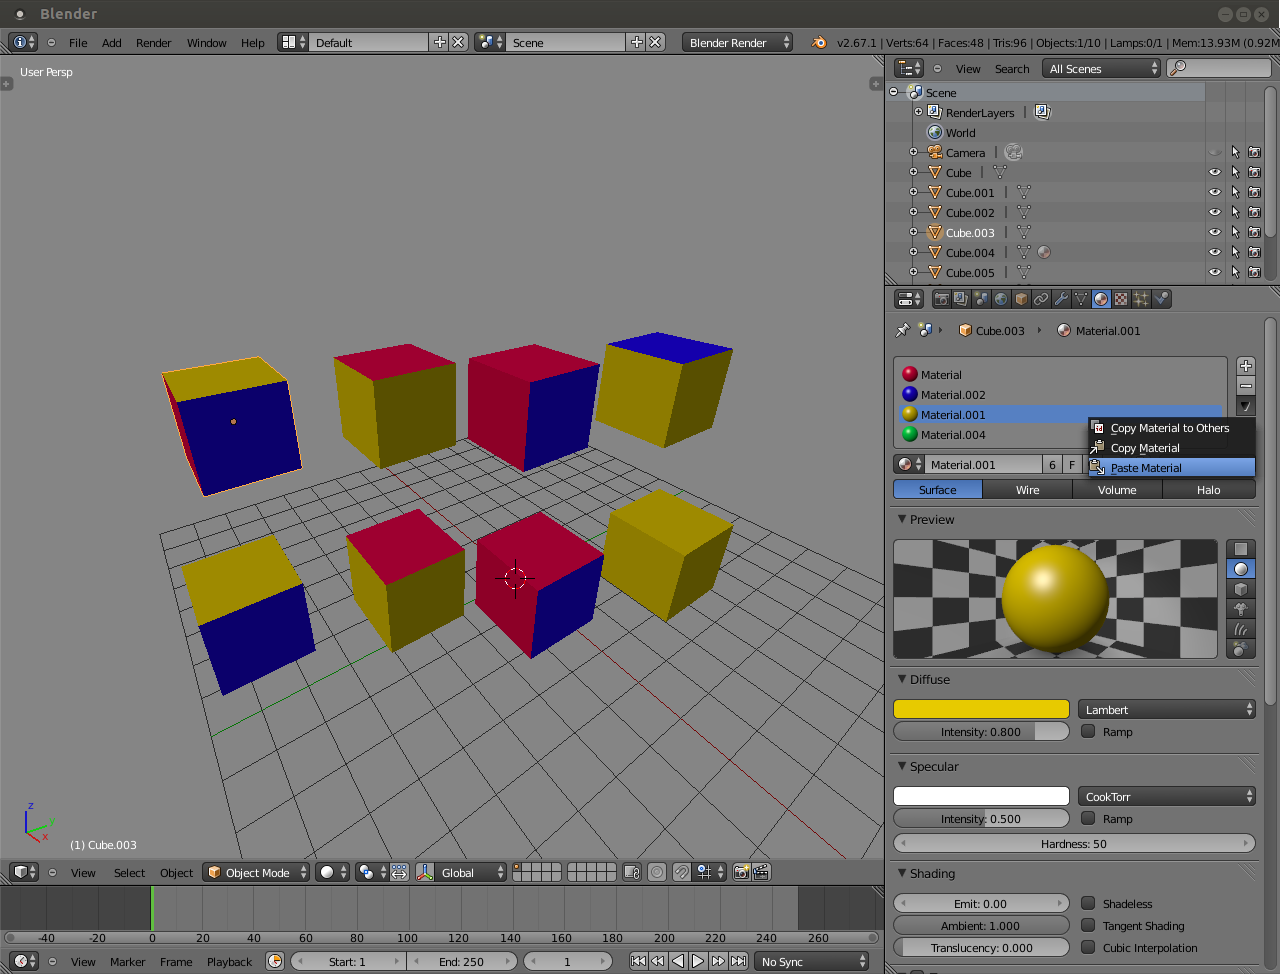Open the Object Constraints chain tab
1280x974 pixels.
coord(1041,299)
